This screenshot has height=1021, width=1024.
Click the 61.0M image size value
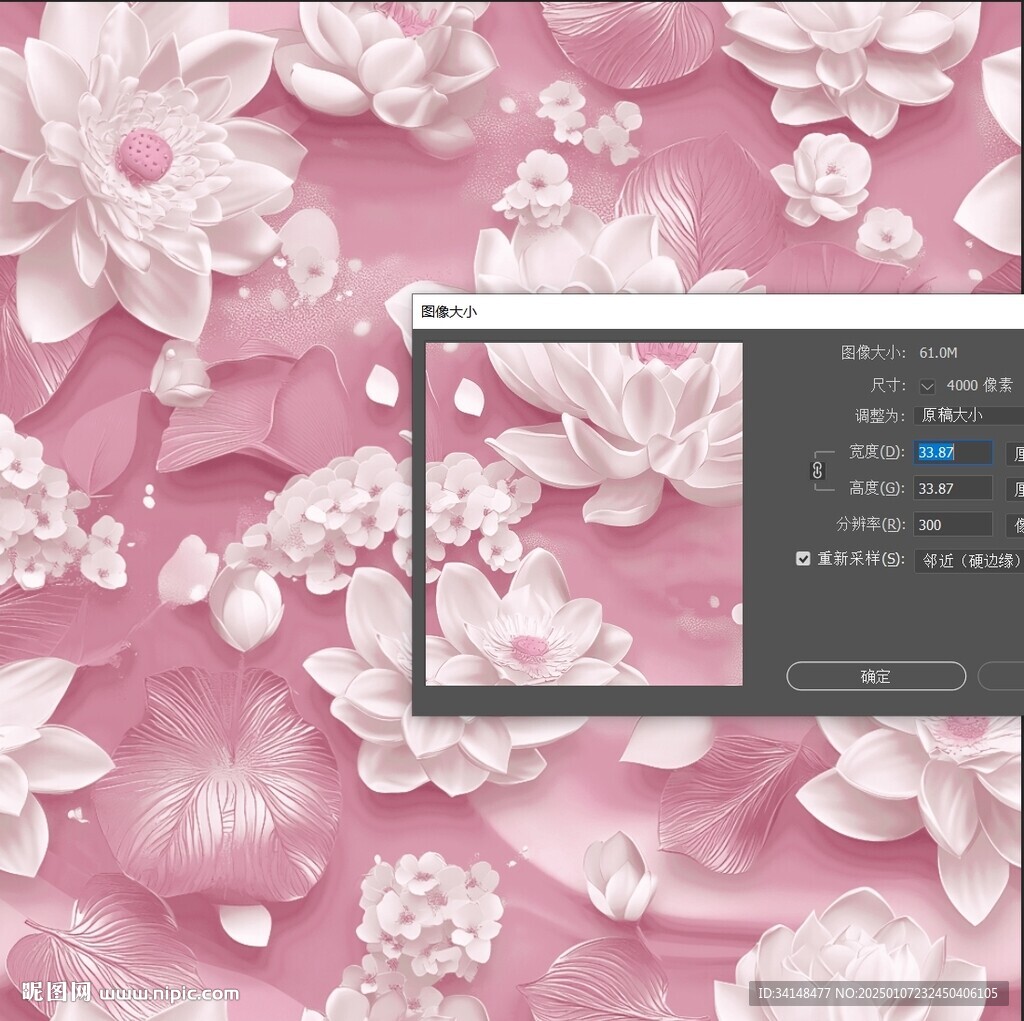coord(938,353)
